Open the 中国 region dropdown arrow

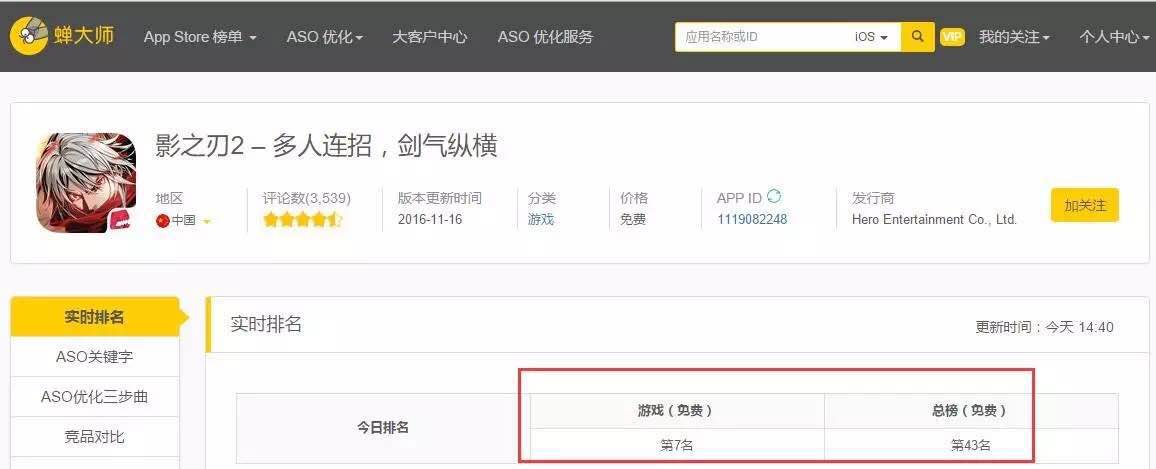(206, 220)
